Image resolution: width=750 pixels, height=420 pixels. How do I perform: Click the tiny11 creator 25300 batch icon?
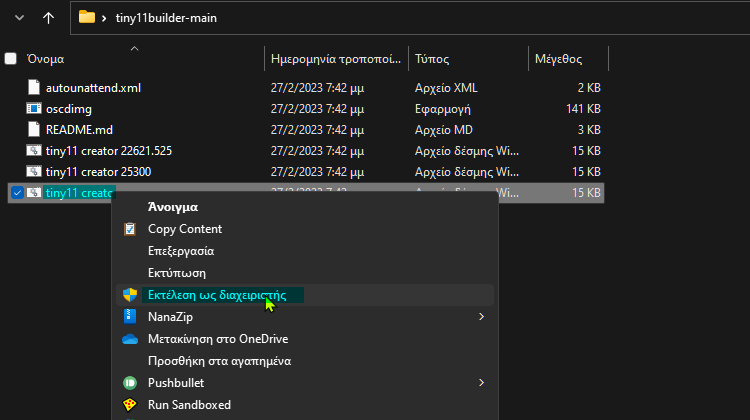[33, 172]
